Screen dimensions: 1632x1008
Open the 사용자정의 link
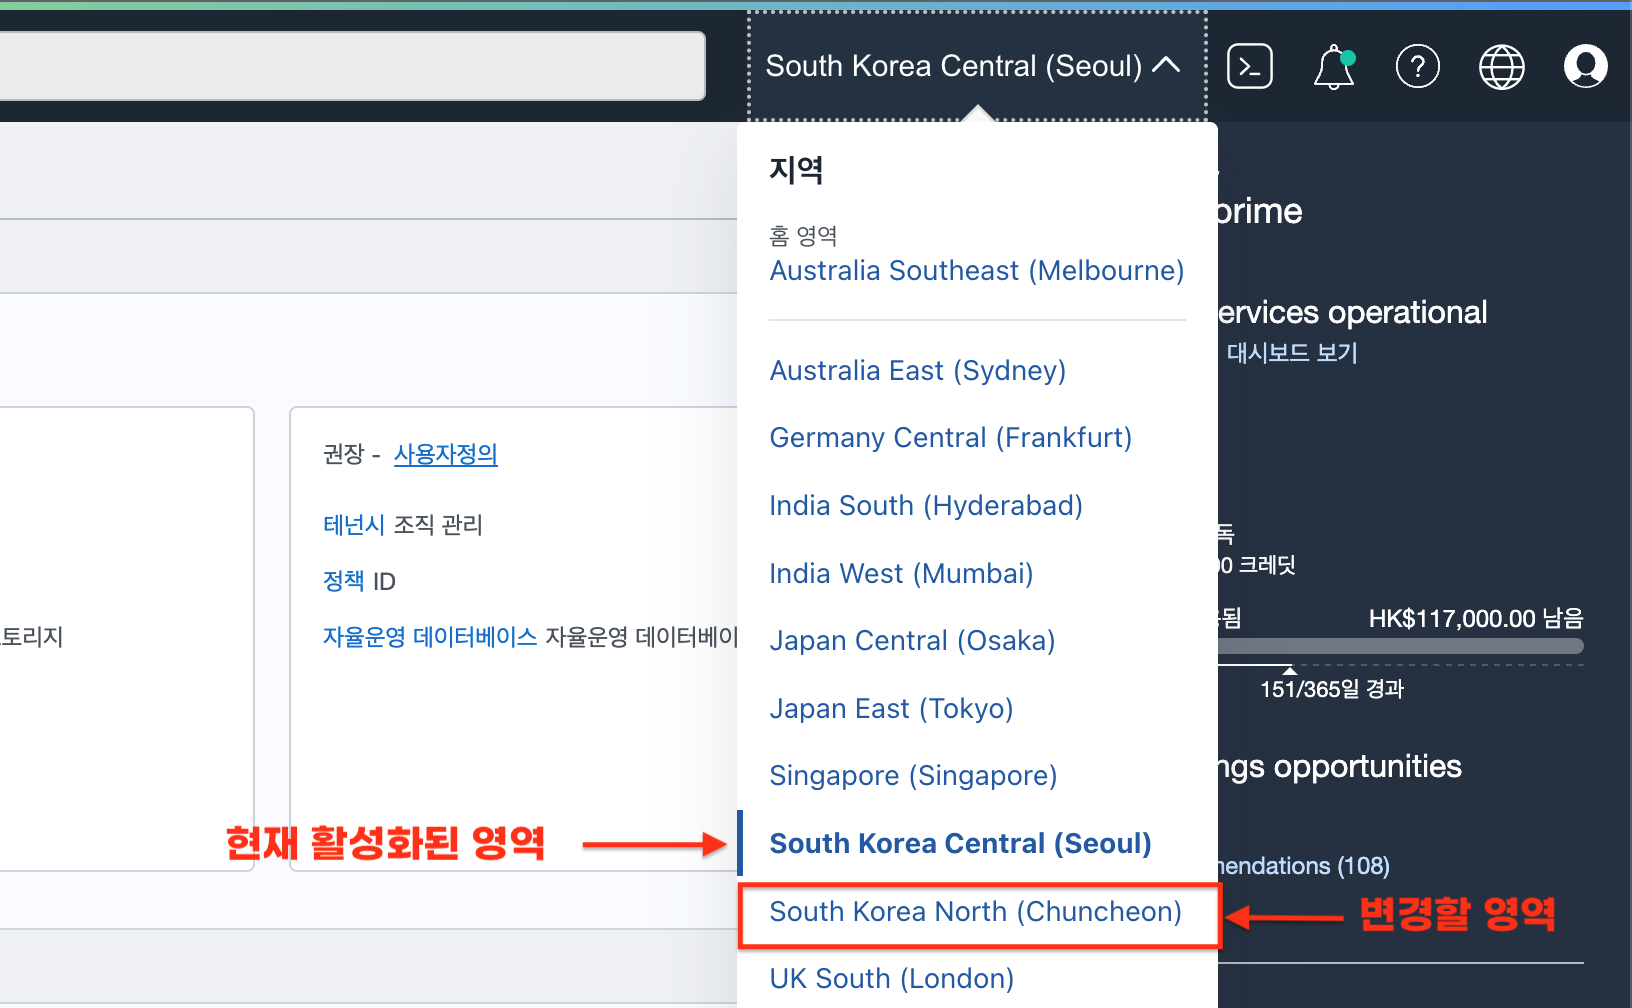[x=445, y=454]
